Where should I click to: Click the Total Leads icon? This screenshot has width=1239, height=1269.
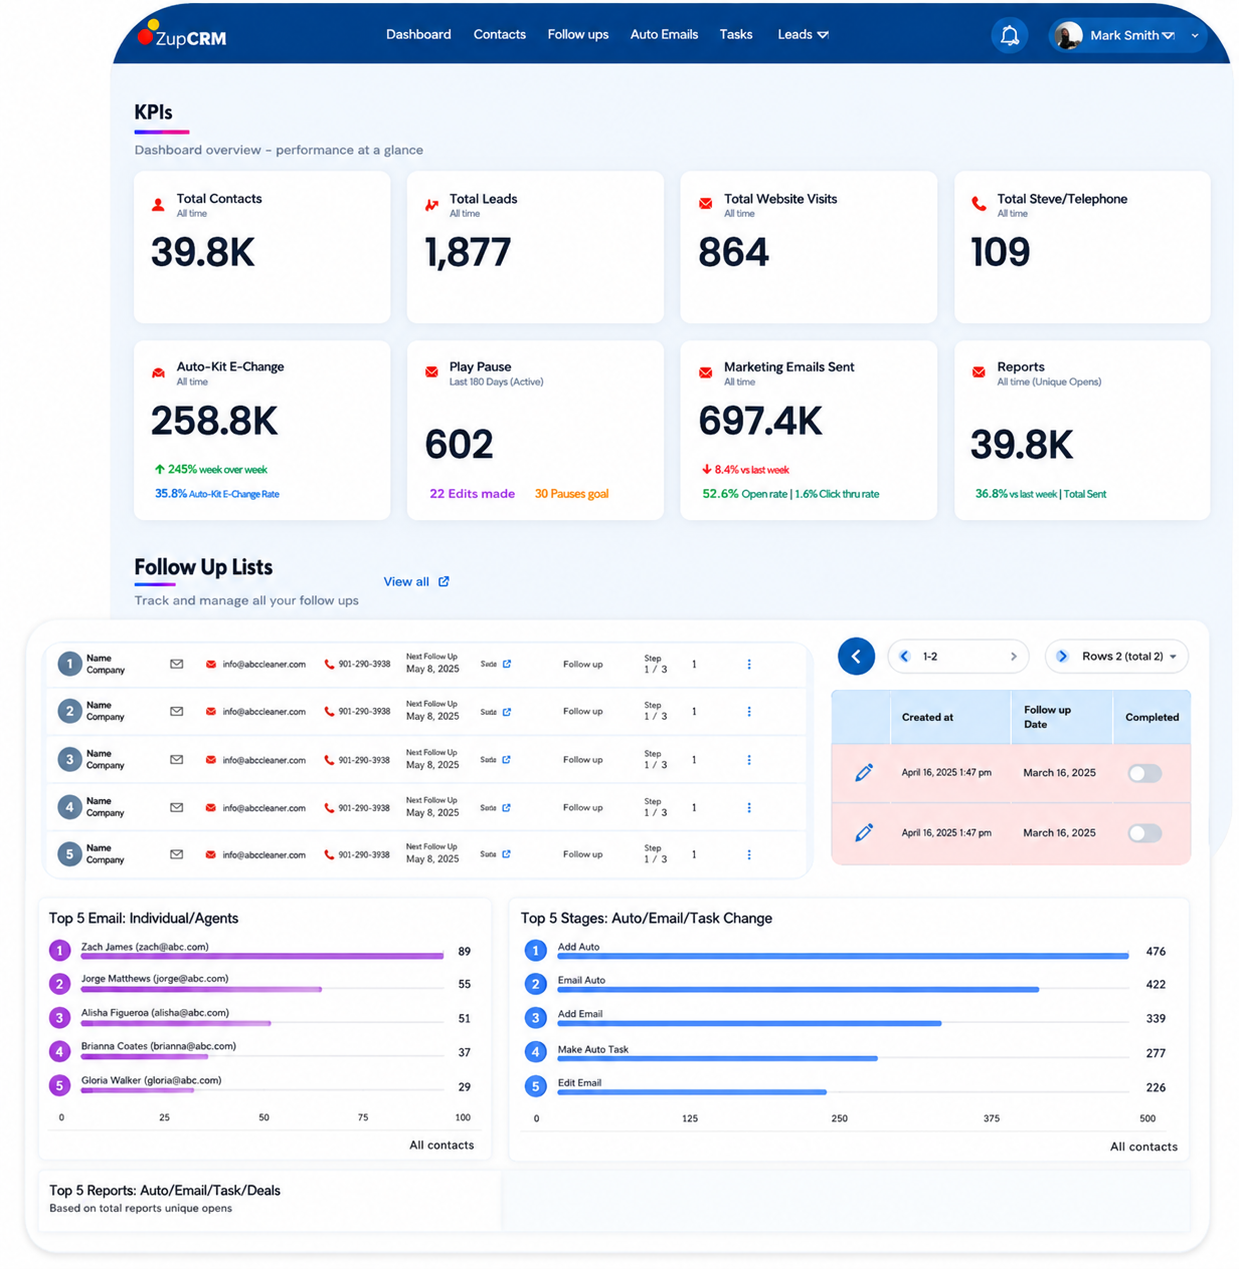pos(431,205)
